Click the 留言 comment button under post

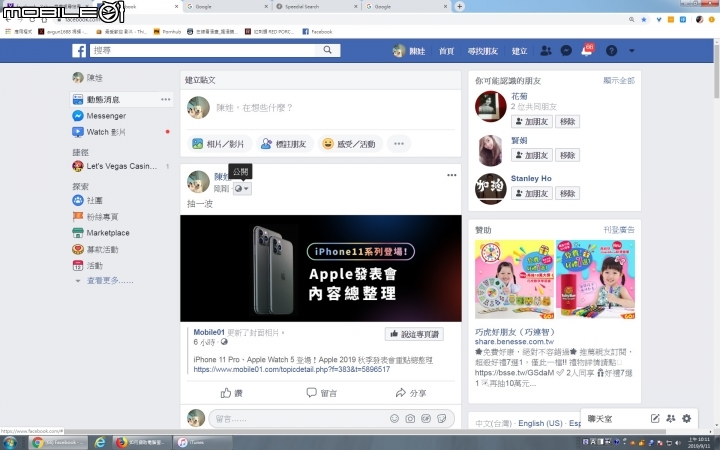(321, 393)
